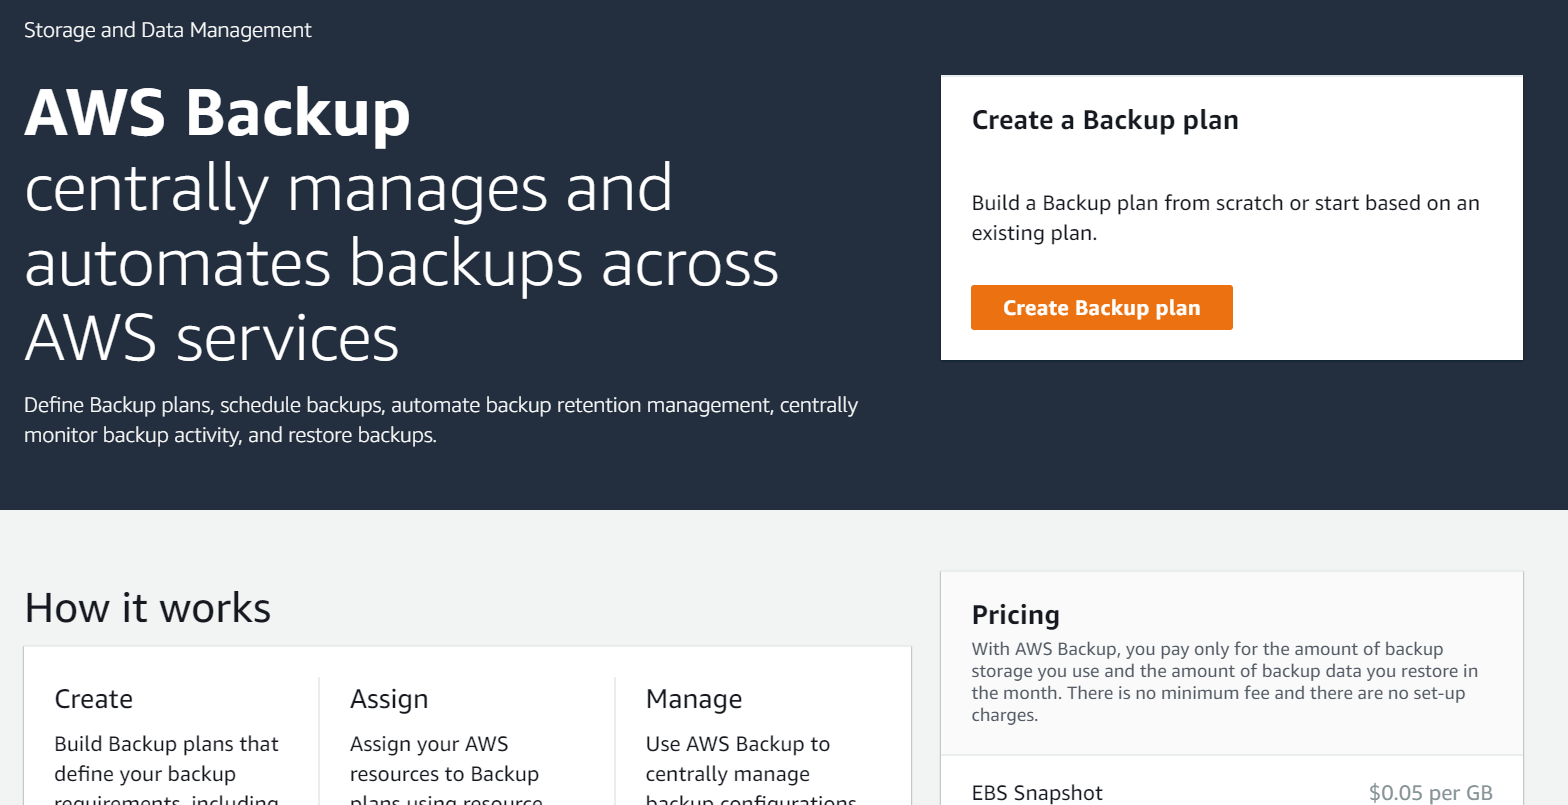Viewport: 1568px width, 805px height.
Task: Select the AWS Backup heading
Action: [217, 112]
